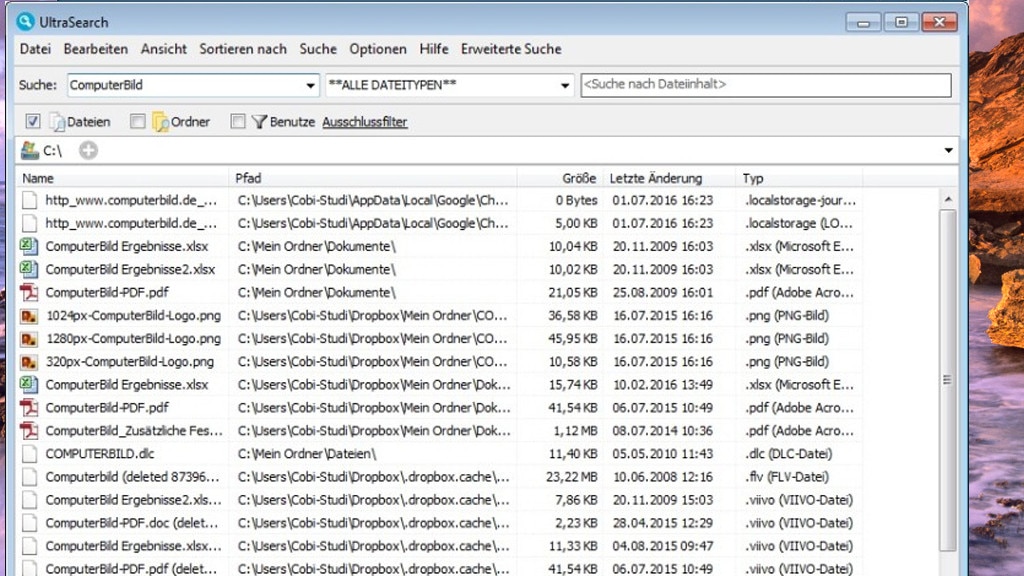Open the Datei menu

35,49
